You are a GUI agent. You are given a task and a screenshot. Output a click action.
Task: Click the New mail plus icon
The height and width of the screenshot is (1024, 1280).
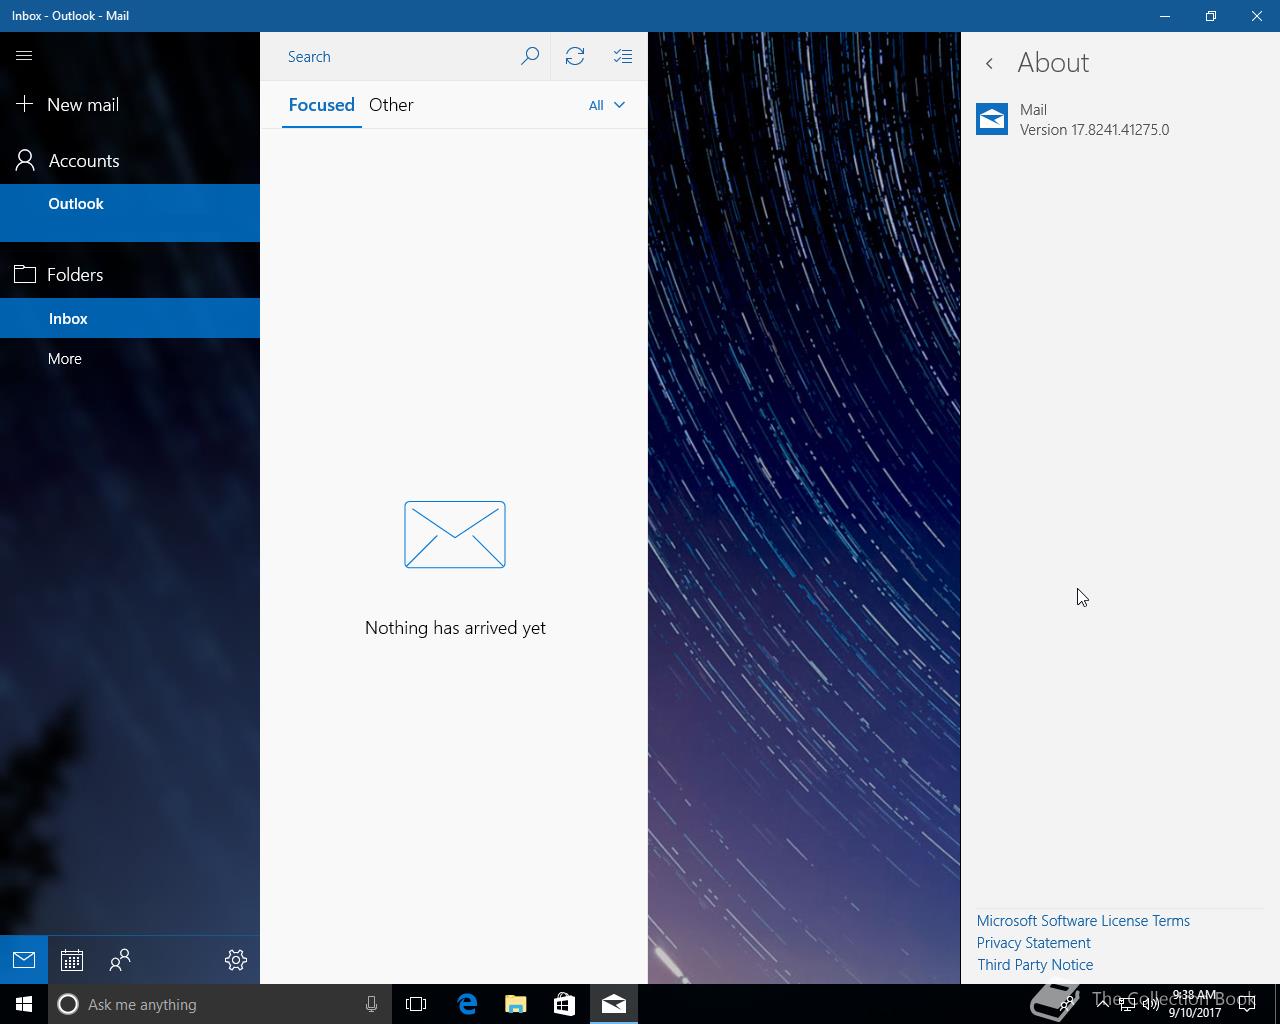pos(25,104)
